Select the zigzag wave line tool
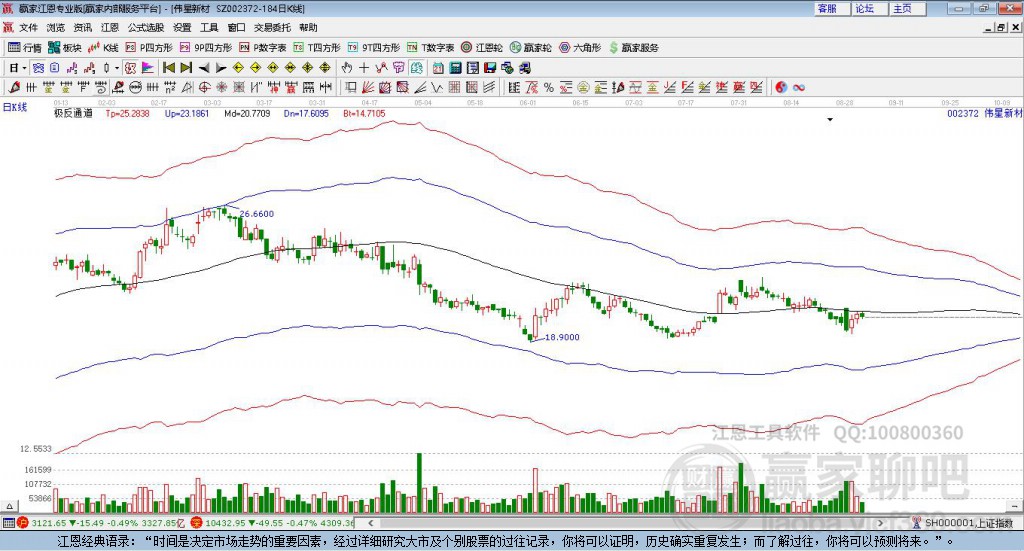1024x551 pixels. (436, 87)
